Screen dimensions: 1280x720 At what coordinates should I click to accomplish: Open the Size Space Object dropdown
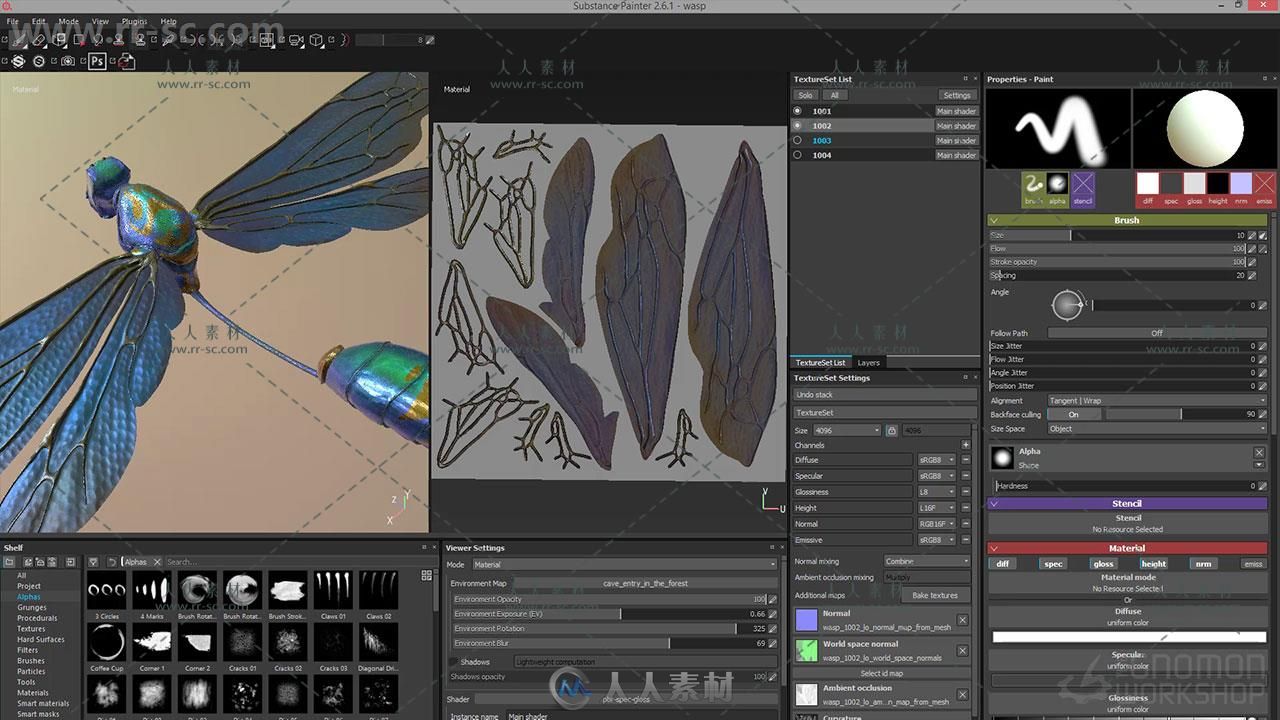coord(1156,429)
